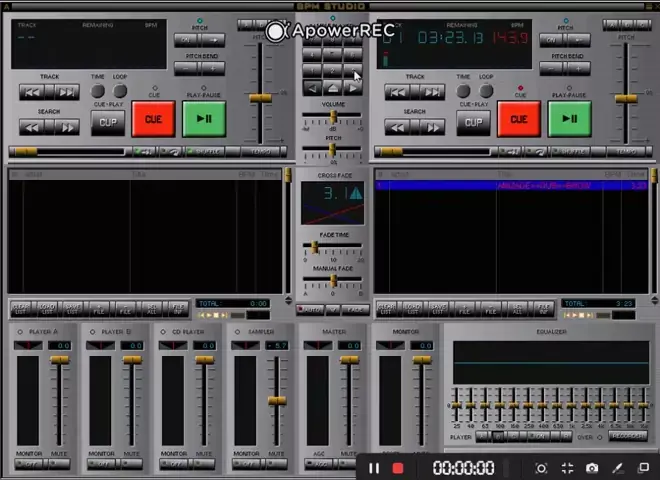
Task: Pause the ApowerREC screen recording
Action: pos(374,467)
